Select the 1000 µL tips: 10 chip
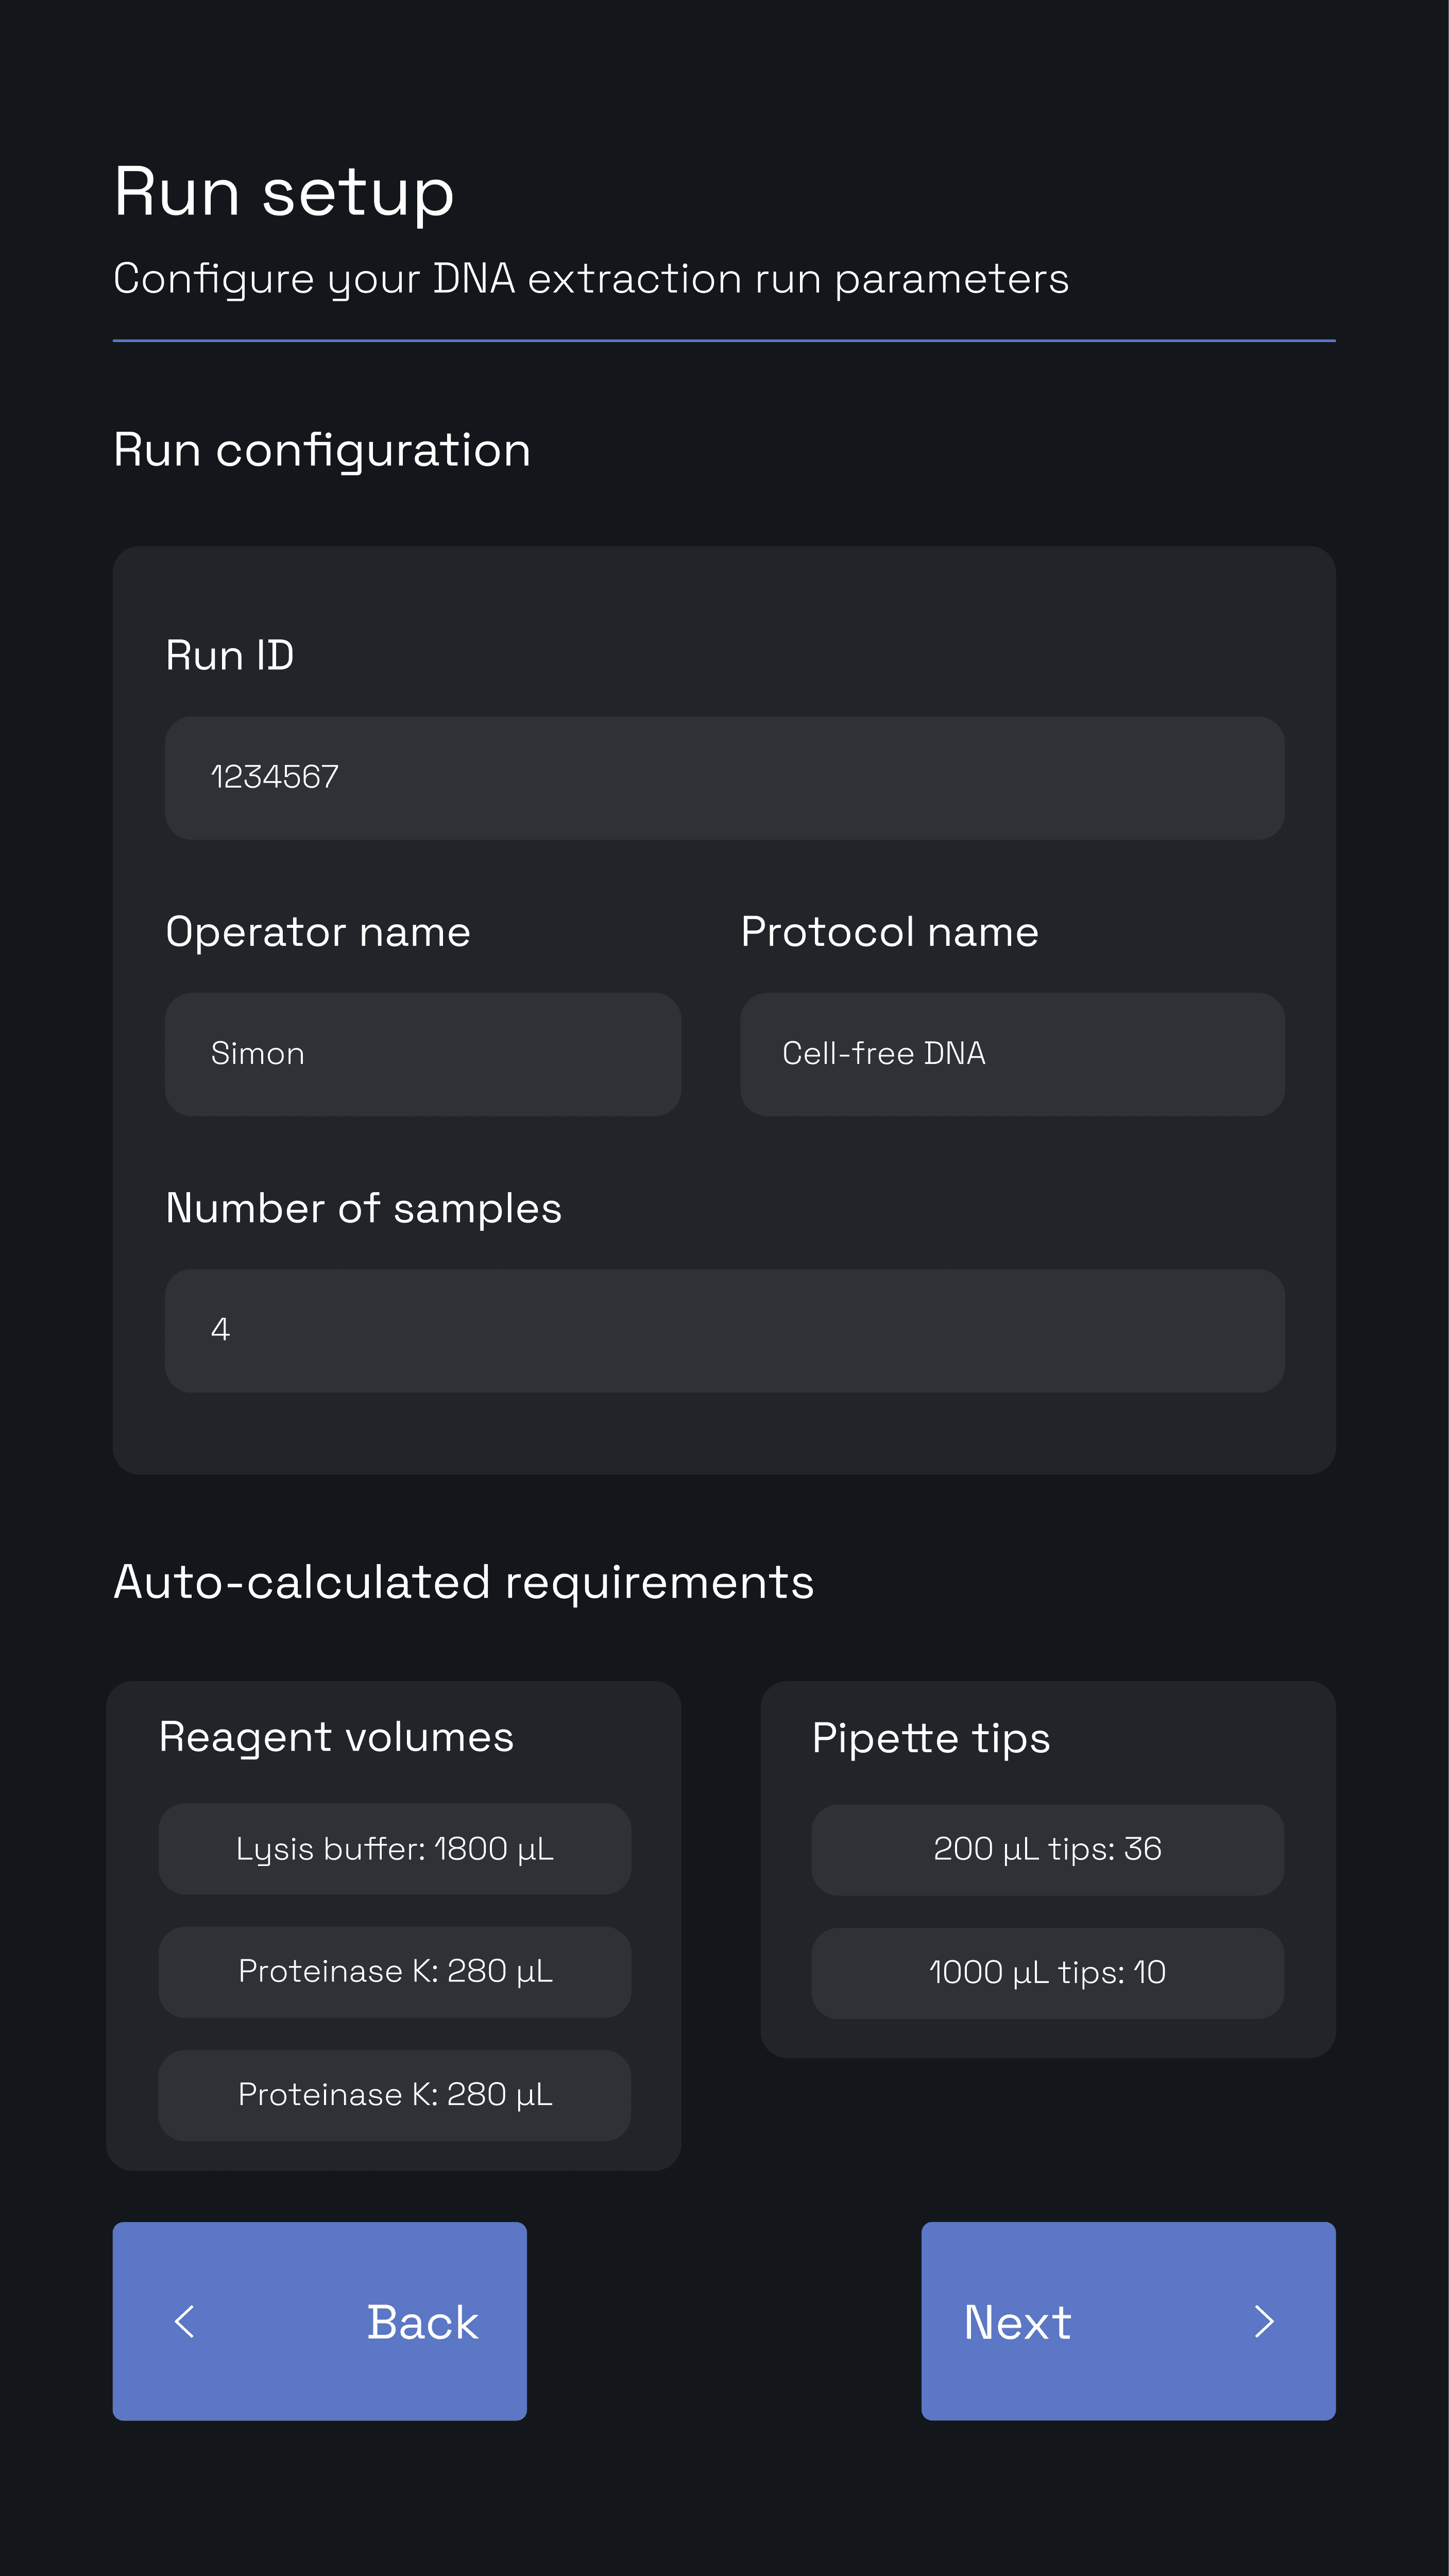Viewport: 1449px width, 2576px height. point(1047,1972)
